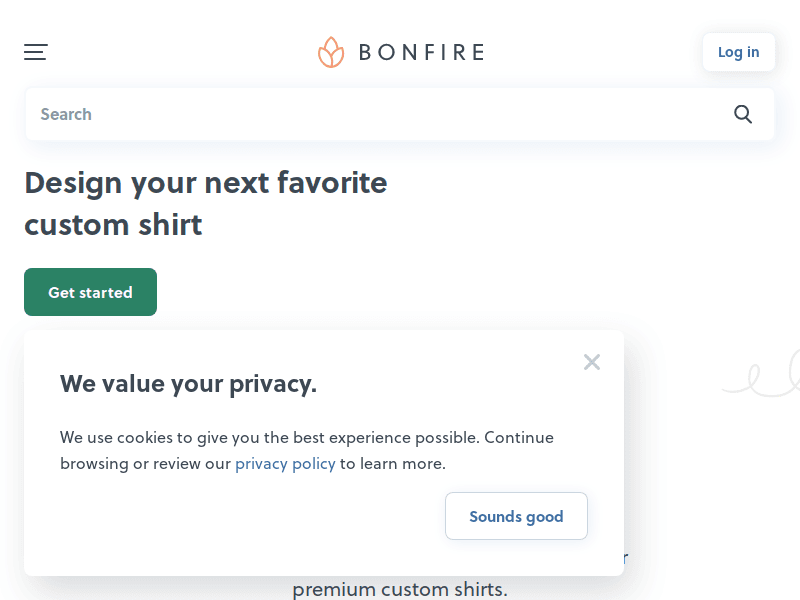Click inside the Search input field
Viewport: 800px width, 600px height.
pos(300,114)
